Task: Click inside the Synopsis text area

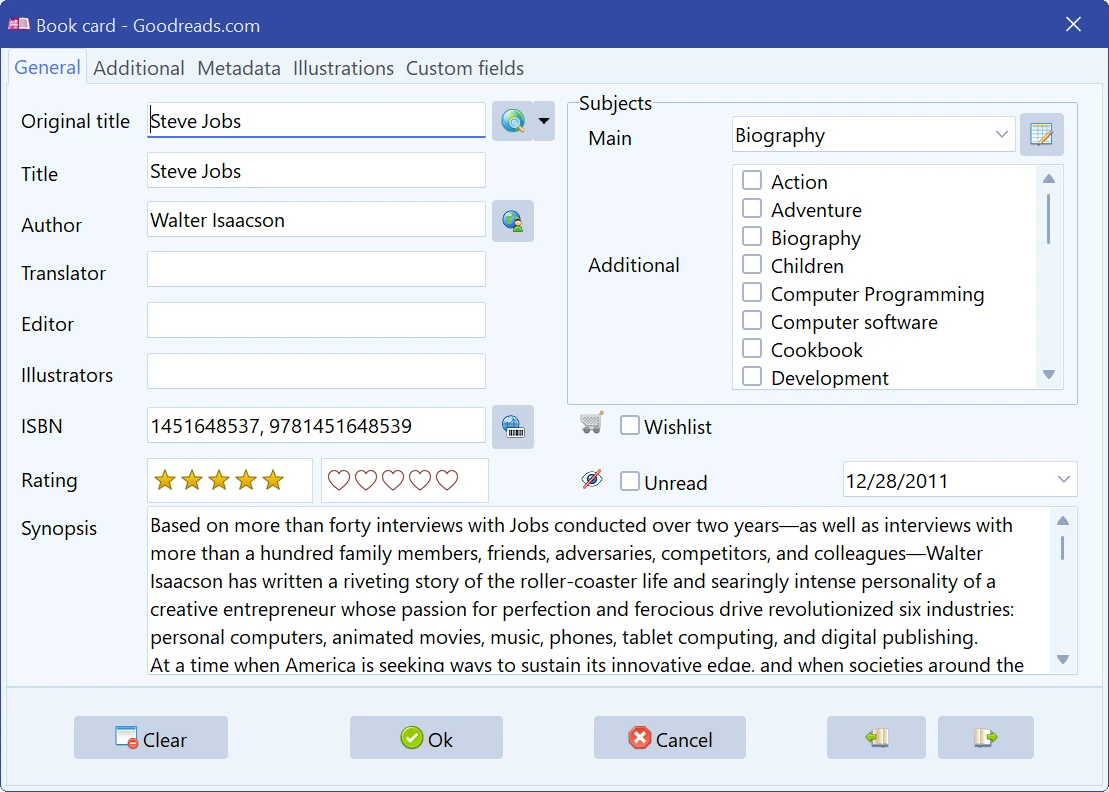Action: pos(598,590)
